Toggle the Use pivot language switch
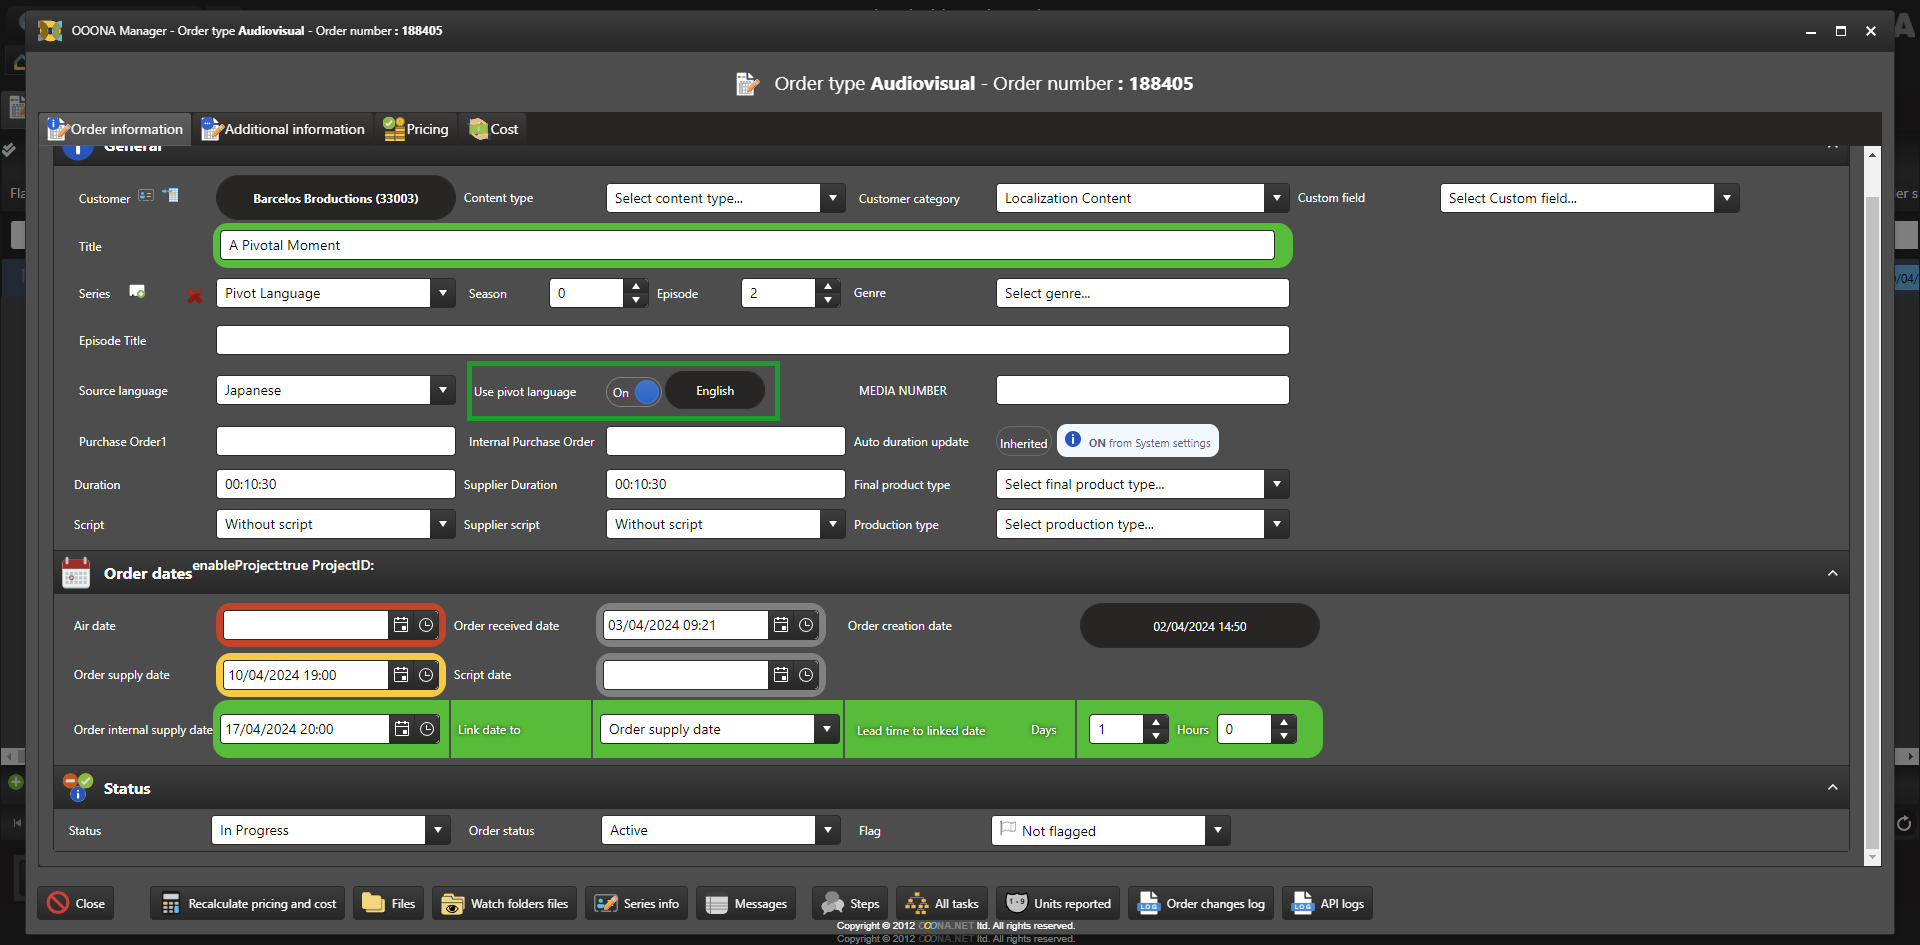Image resolution: width=1920 pixels, height=945 pixels. [634, 392]
